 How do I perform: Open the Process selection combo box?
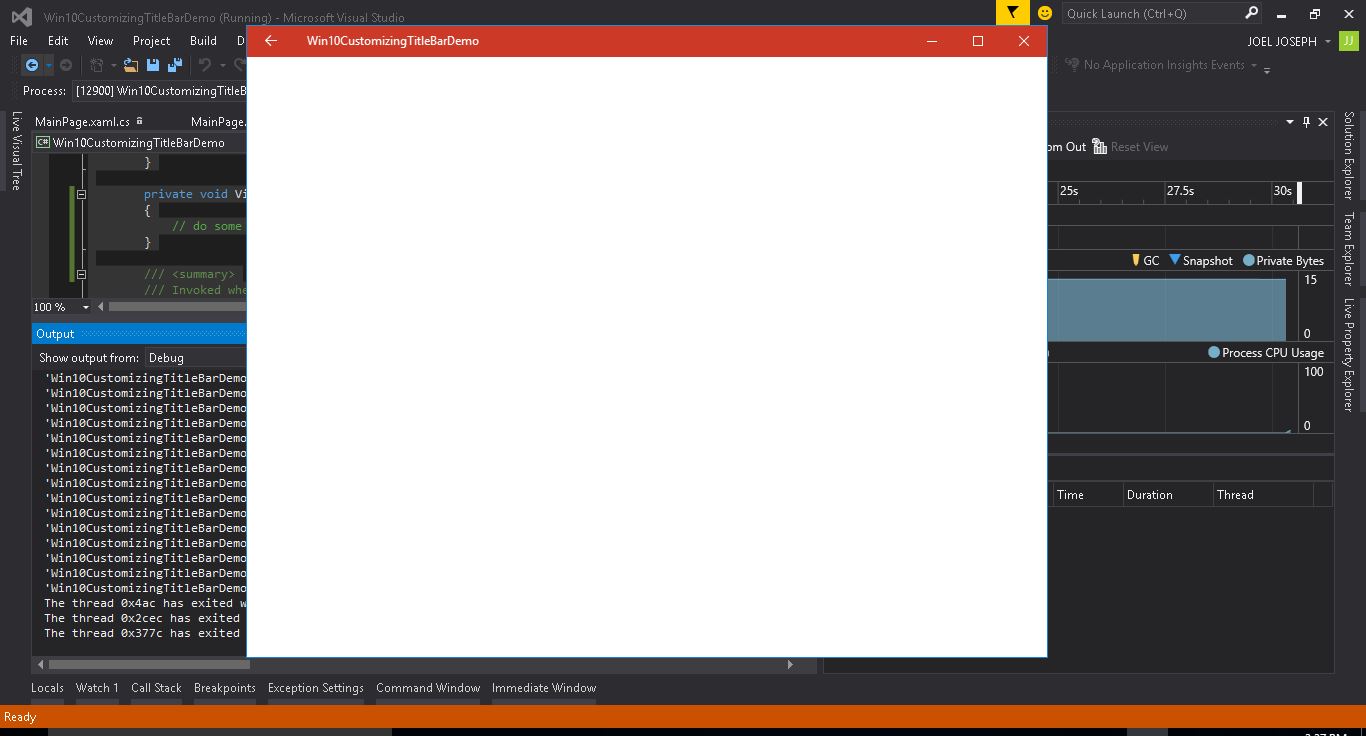coord(158,91)
